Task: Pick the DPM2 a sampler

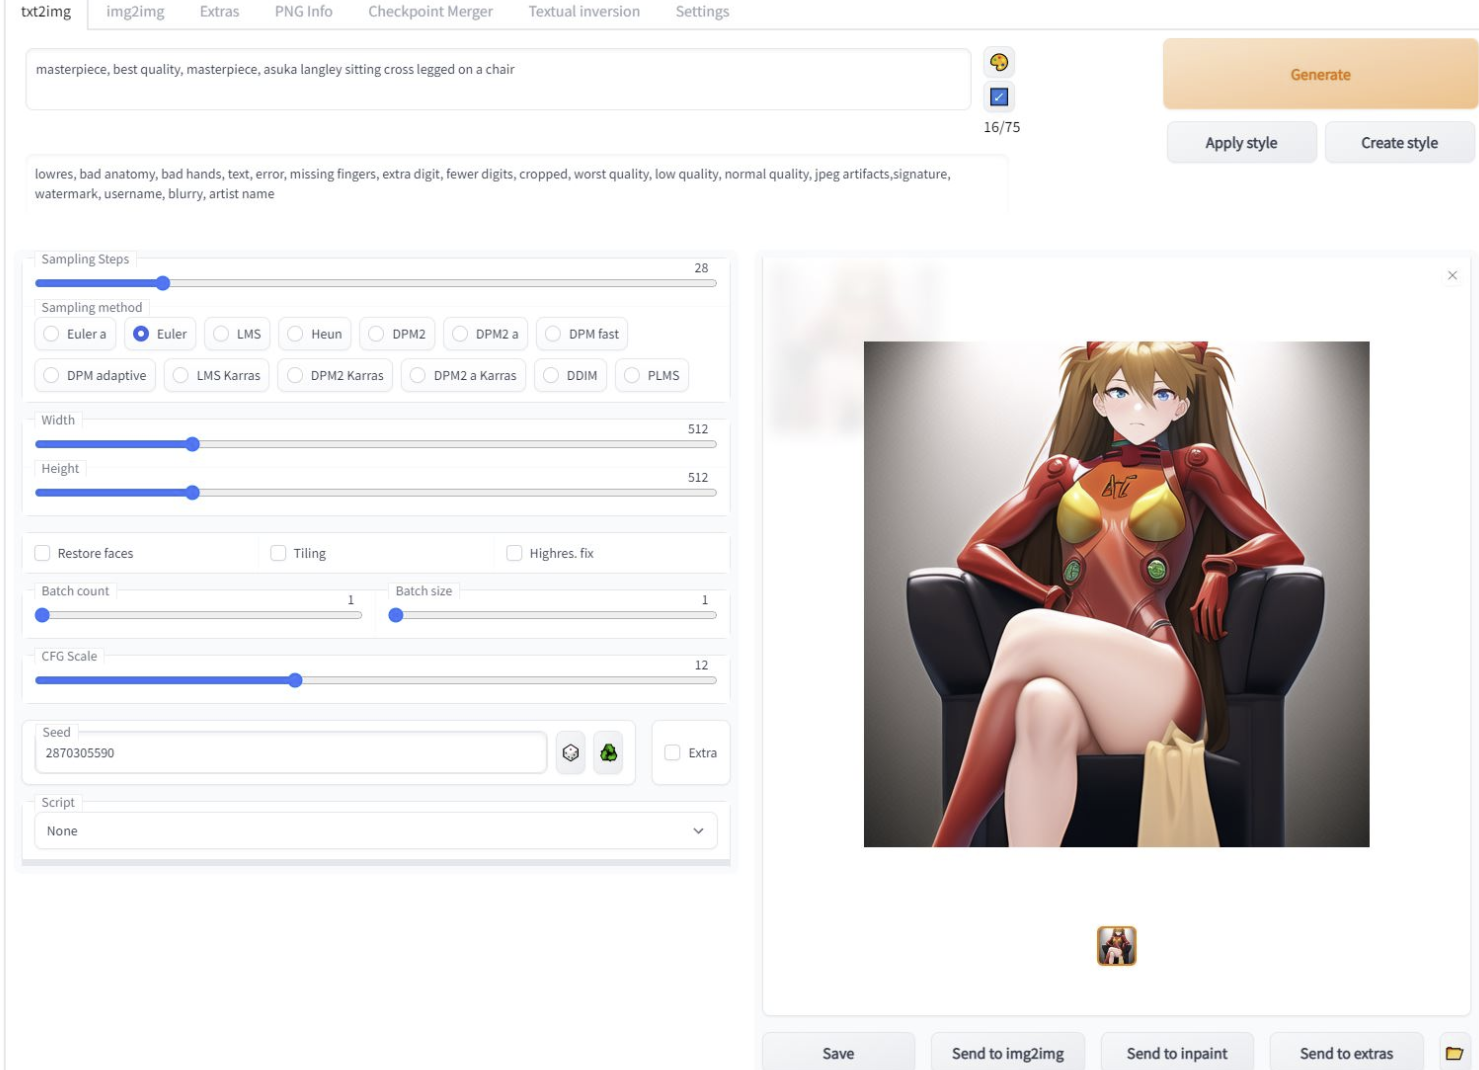Action: (485, 334)
